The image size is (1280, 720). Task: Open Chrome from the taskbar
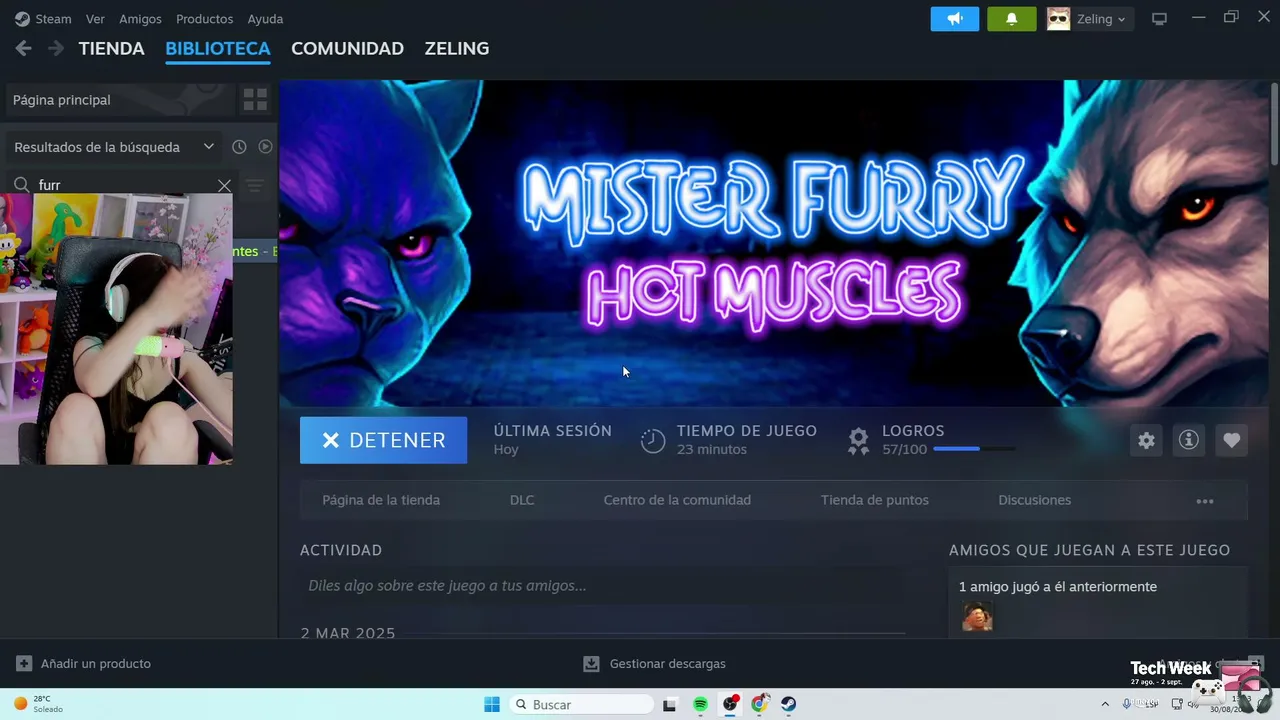click(759, 705)
